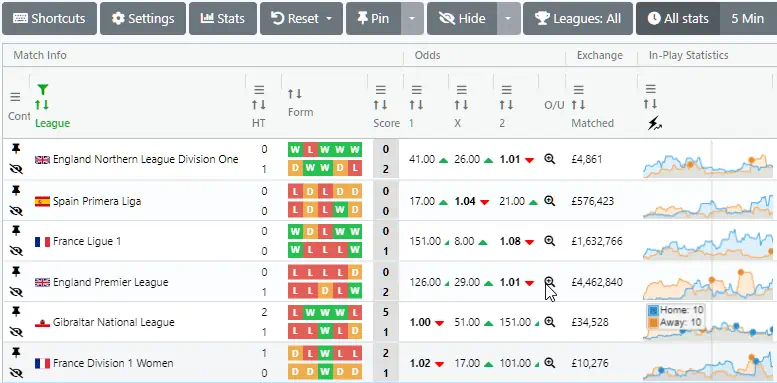777x383 pixels.
Task: Sort by Score column arrows
Action: [x=381, y=105]
